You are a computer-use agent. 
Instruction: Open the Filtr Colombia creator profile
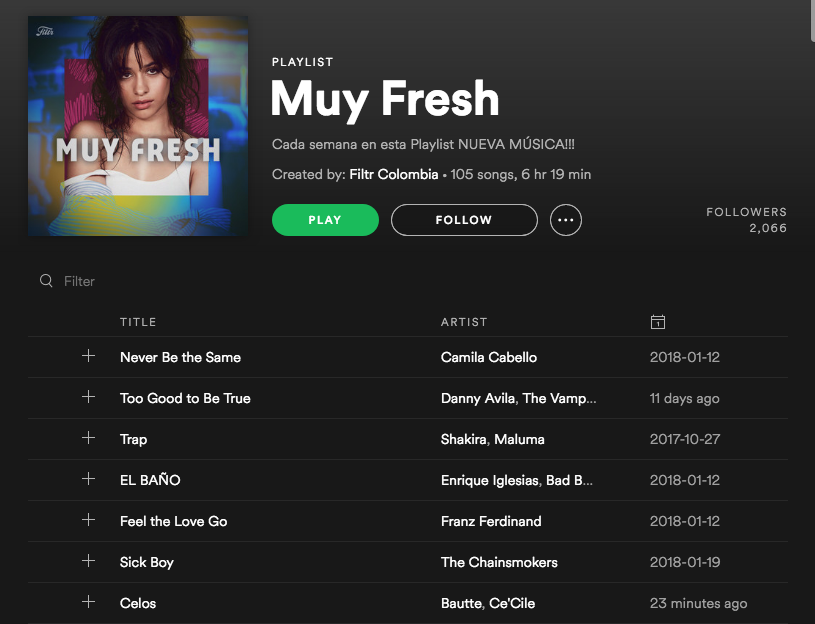point(393,174)
